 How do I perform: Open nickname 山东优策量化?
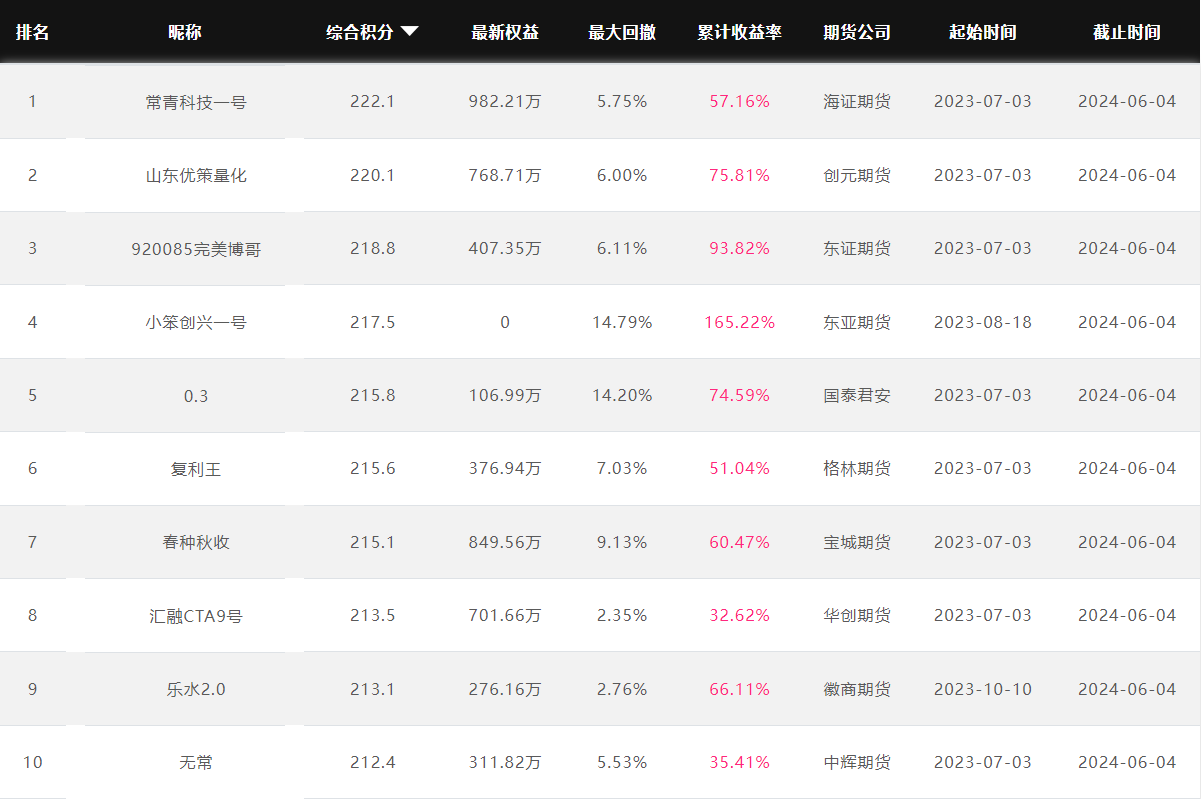[196, 175]
